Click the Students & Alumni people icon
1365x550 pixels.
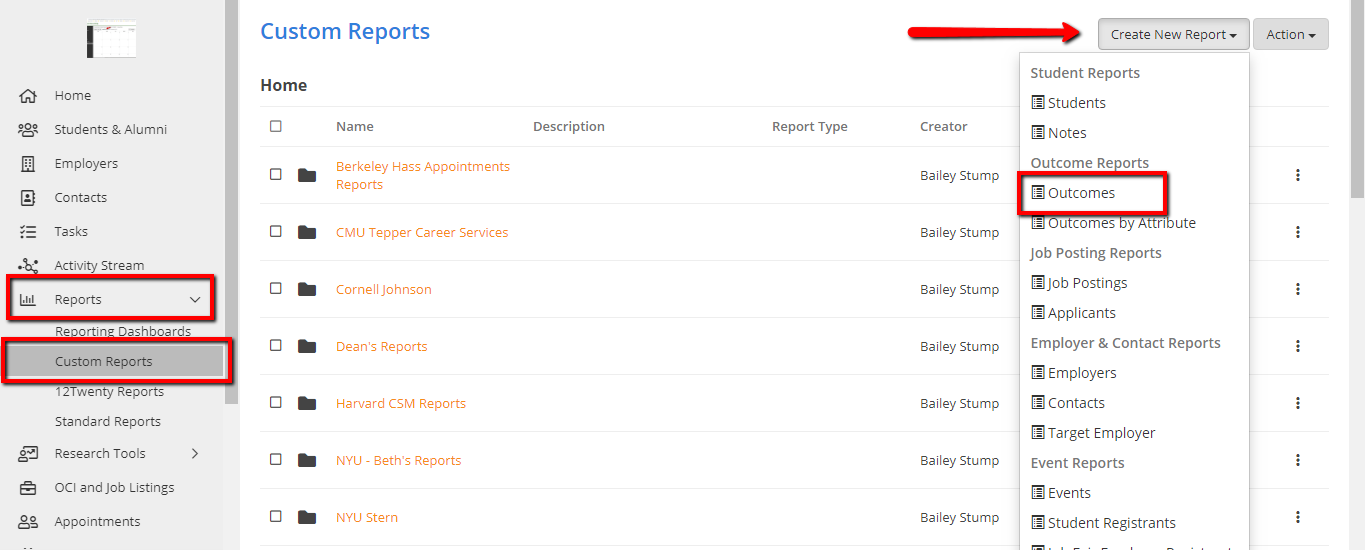(x=28, y=130)
